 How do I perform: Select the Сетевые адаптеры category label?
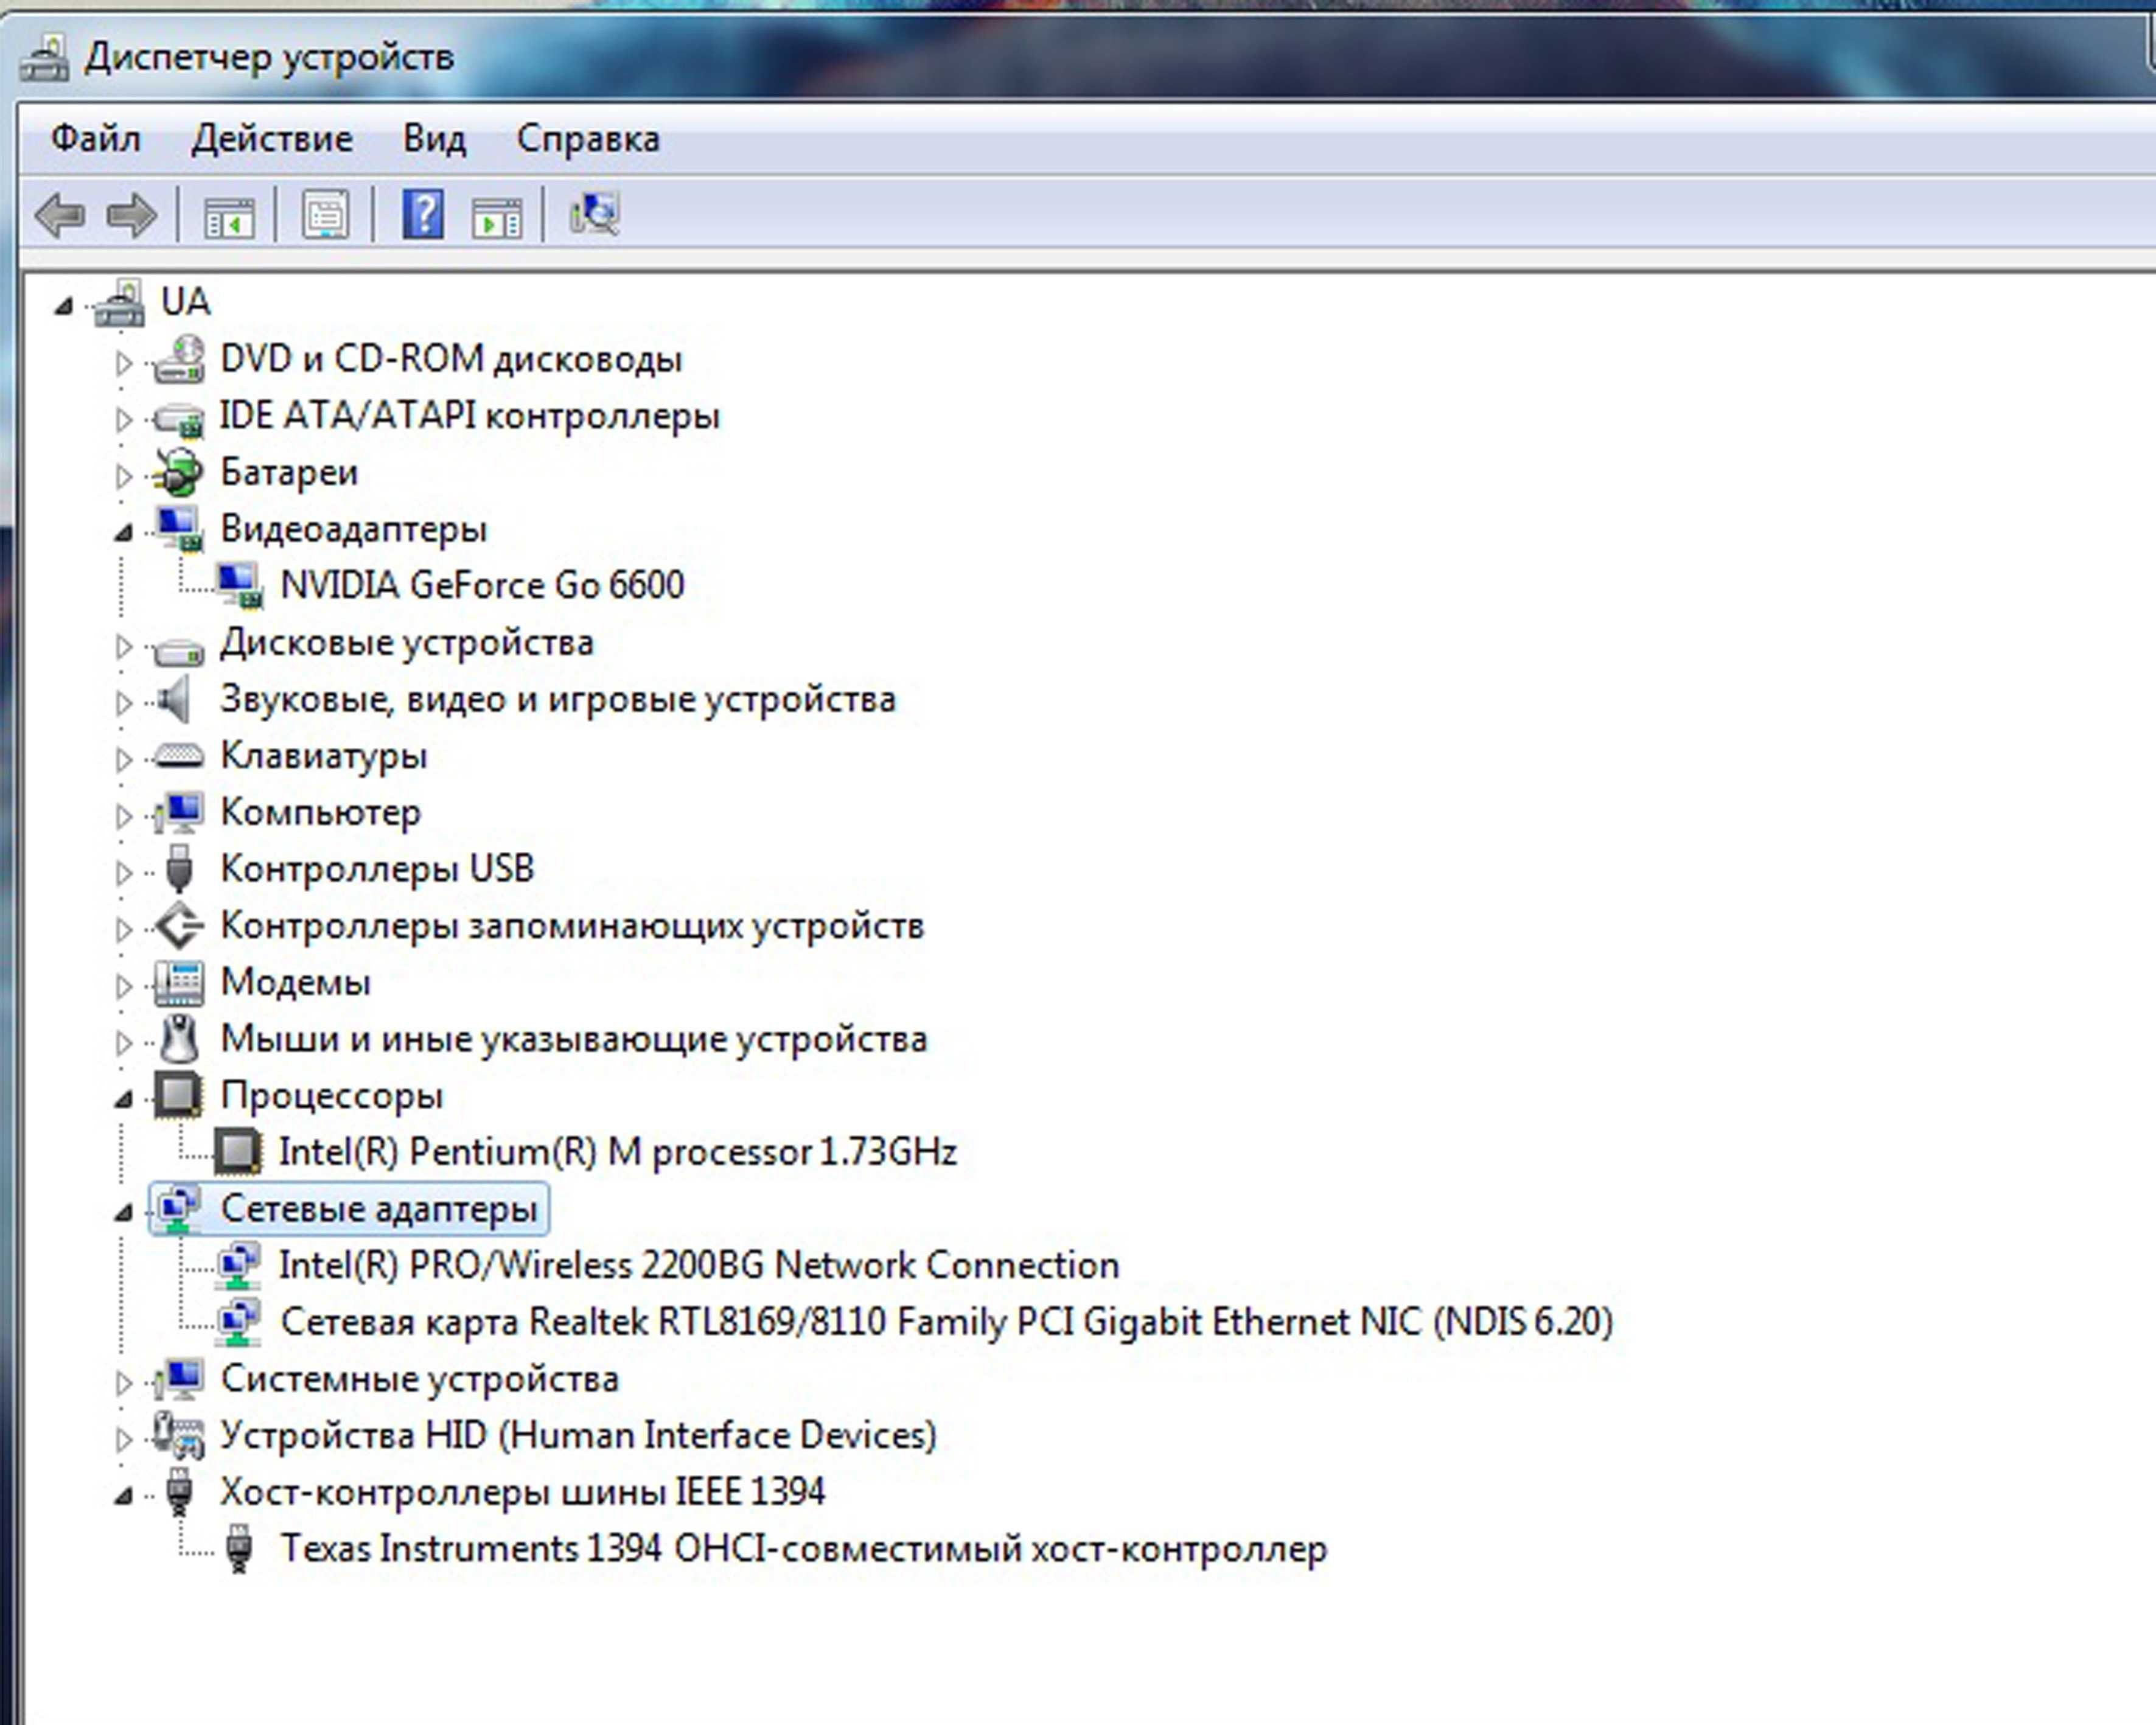click(379, 1209)
